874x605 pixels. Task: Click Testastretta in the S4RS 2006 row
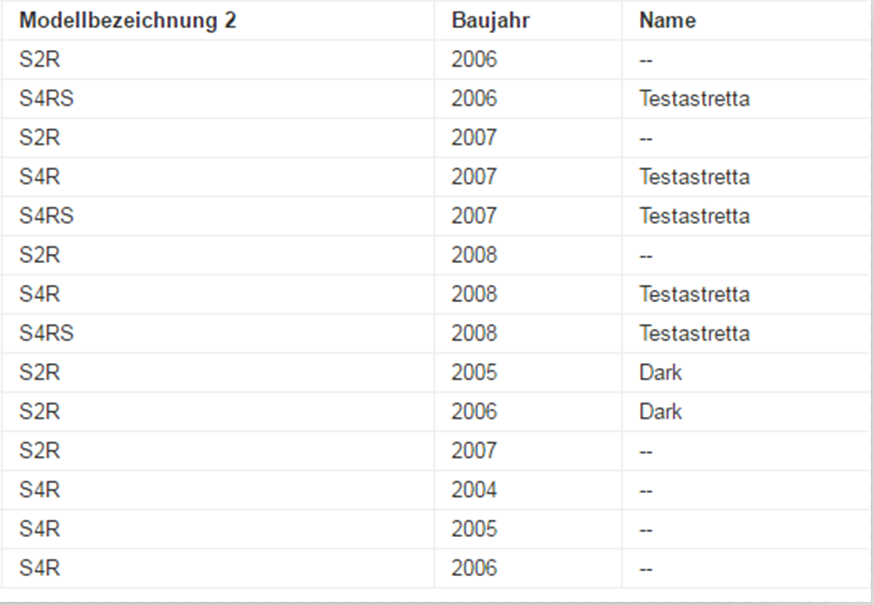[x=694, y=99]
